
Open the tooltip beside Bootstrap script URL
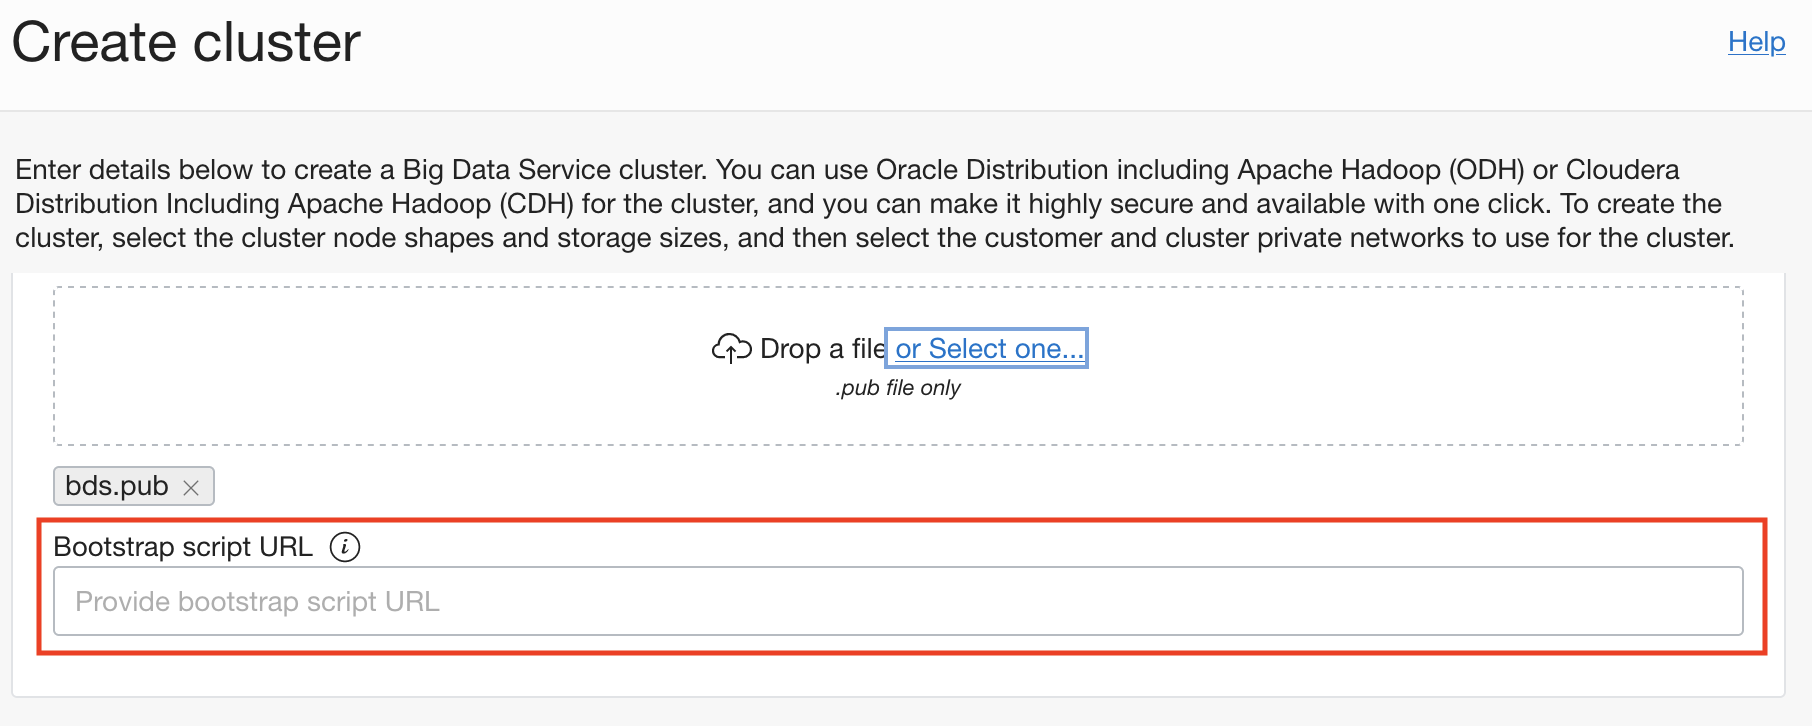point(344,546)
